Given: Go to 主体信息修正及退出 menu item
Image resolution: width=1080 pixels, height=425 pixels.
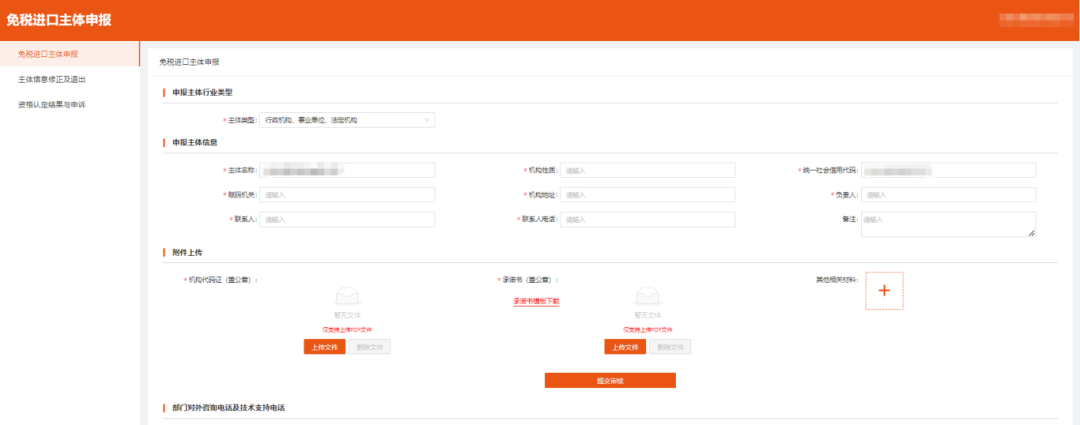Looking at the screenshot, I should tap(52, 79).
